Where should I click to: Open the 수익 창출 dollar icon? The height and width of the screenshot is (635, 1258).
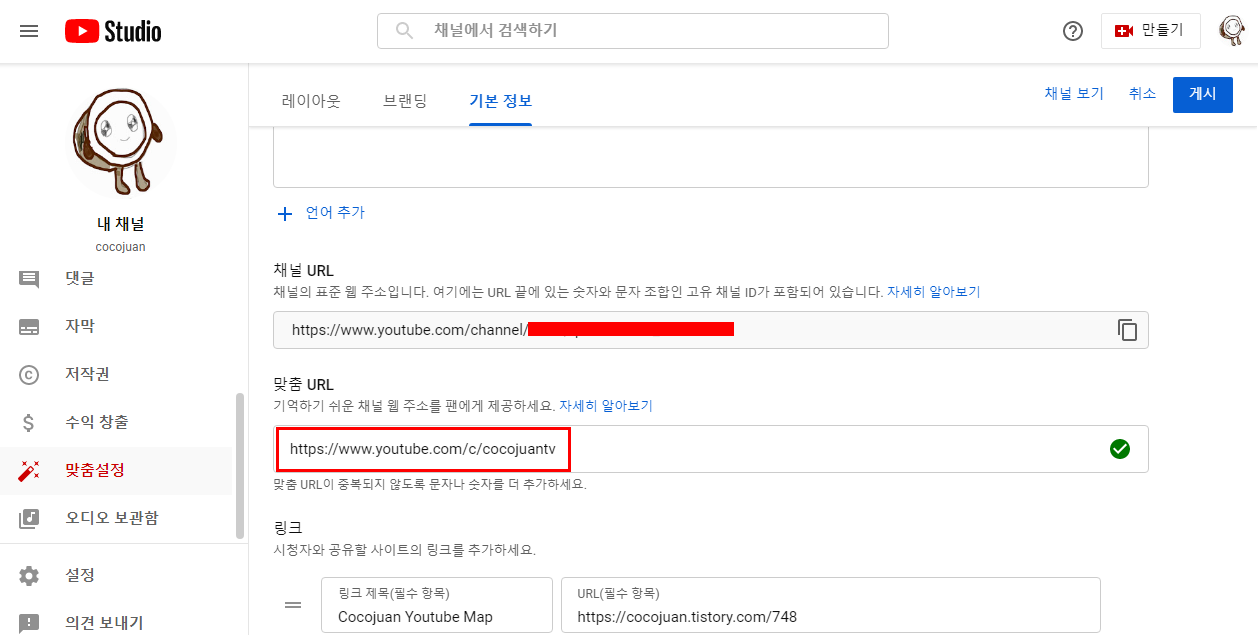pyautogui.click(x=29, y=422)
